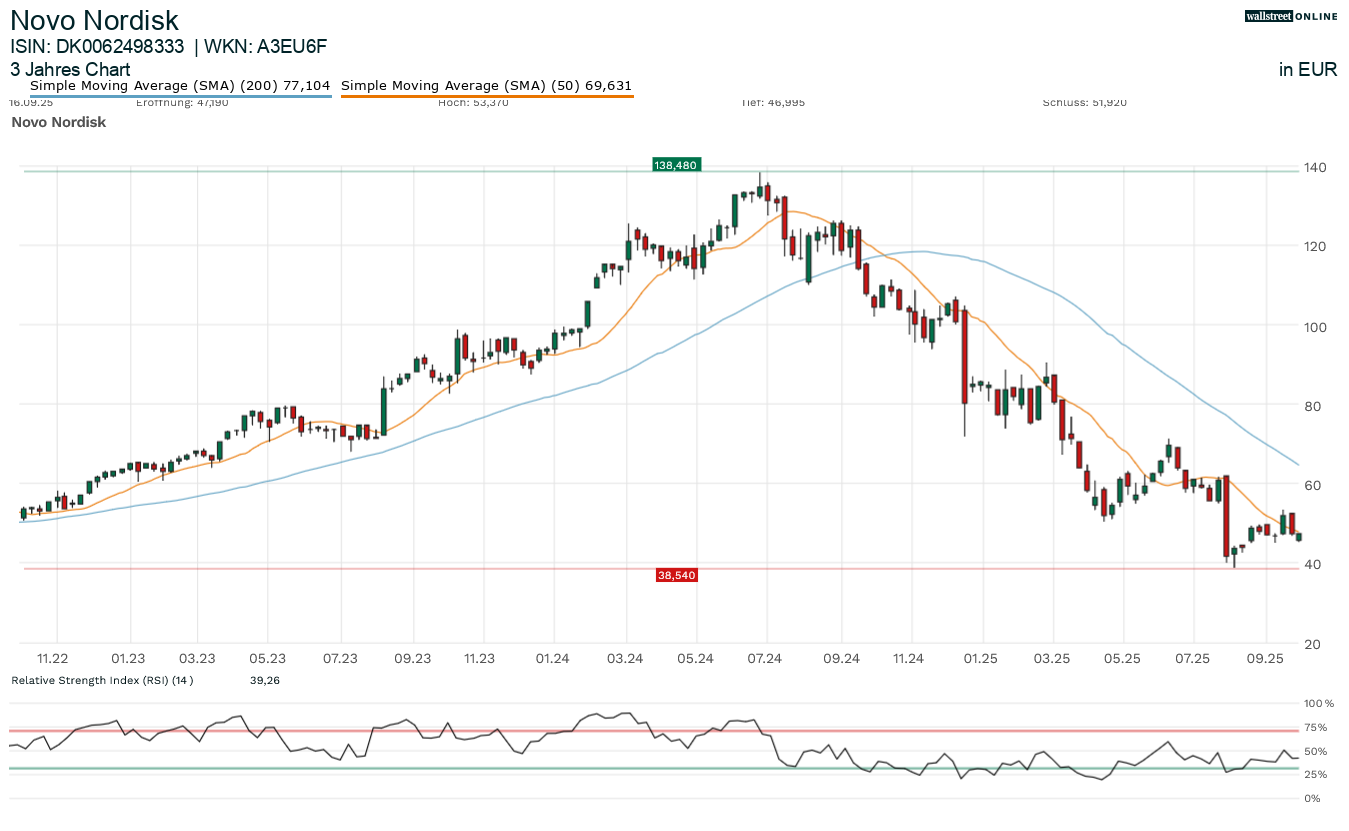Click the 140 value on the price axis

[x=1314, y=167]
